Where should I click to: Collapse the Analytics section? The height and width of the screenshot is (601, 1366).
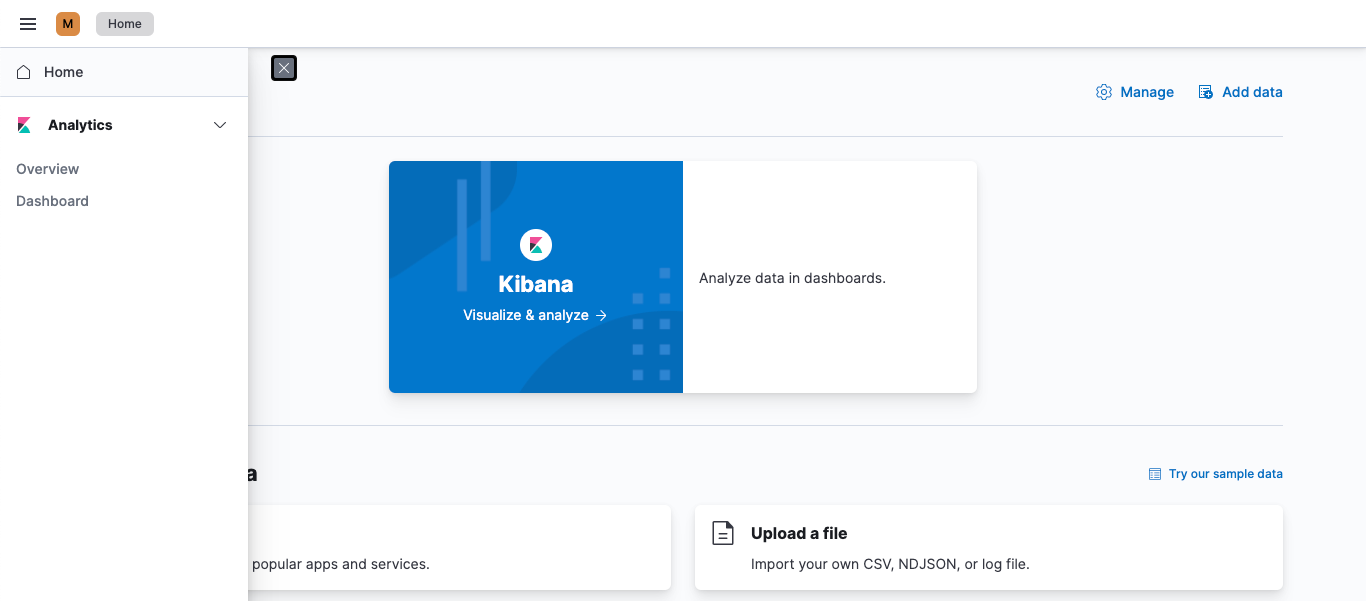pyautogui.click(x=220, y=124)
